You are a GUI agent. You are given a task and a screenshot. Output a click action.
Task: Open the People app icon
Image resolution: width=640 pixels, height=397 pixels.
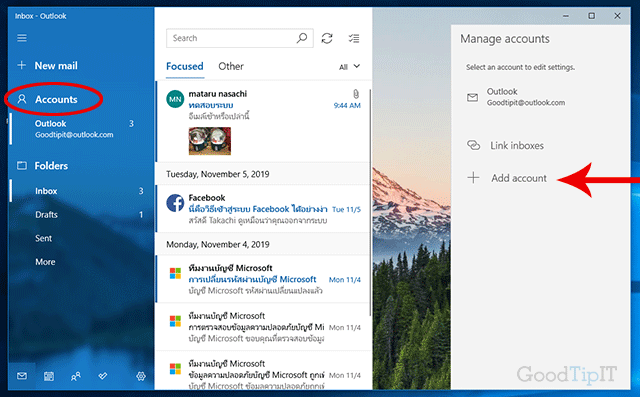[76, 376]
